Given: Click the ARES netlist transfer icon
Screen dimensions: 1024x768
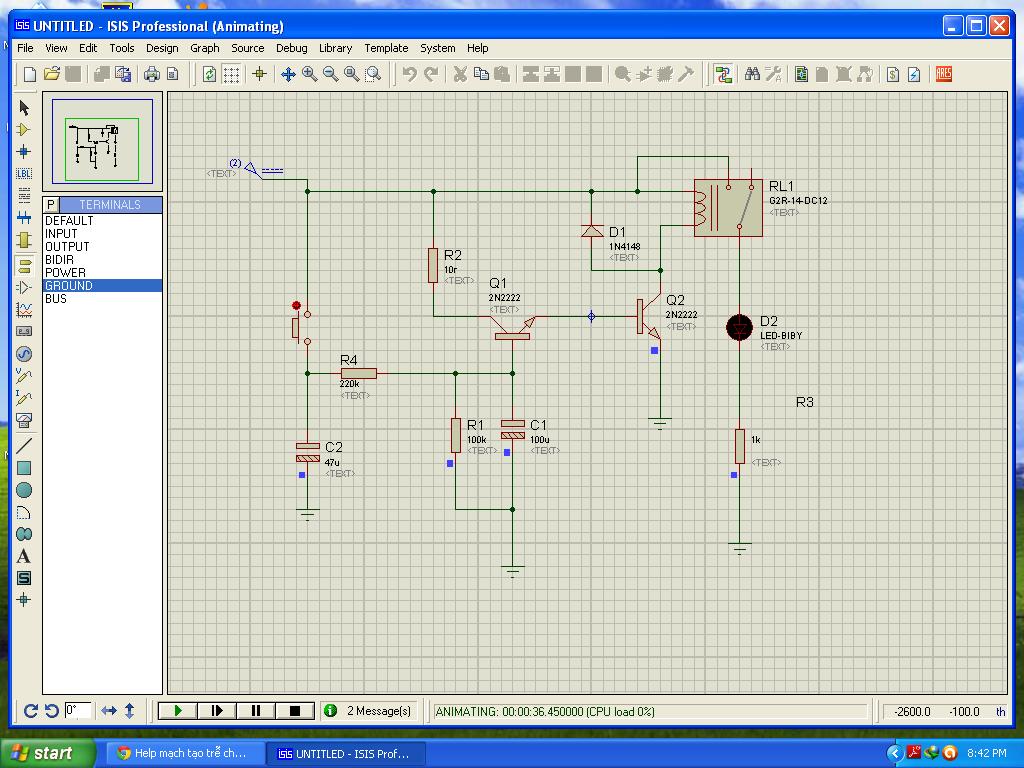Looking at the screenshot, I should pyautogui.click(x=943, y=74).
